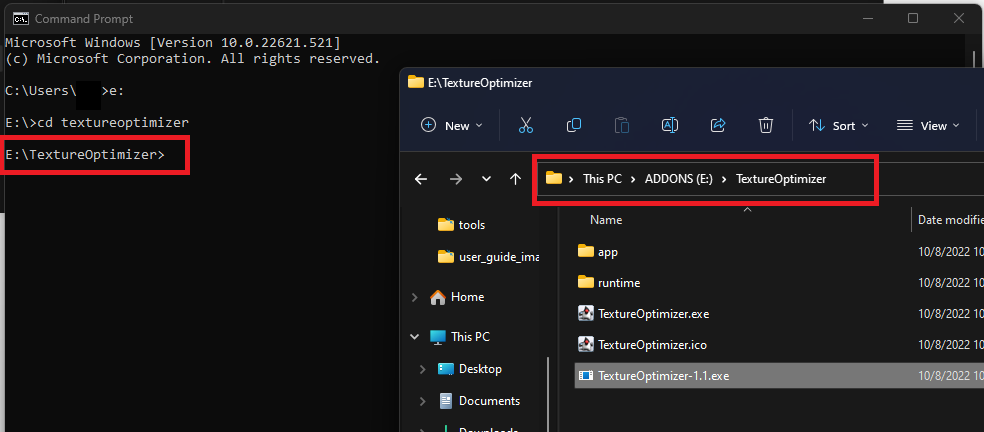
Task: Click the Command Prompt title bar icon
Action: pos(20,19)
